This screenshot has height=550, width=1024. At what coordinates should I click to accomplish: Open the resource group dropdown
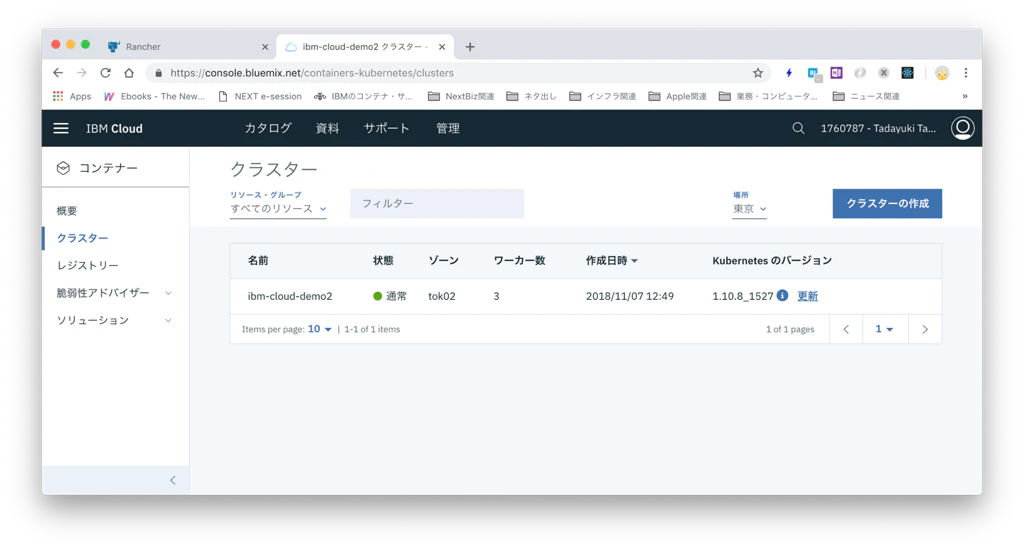[278, 209]
